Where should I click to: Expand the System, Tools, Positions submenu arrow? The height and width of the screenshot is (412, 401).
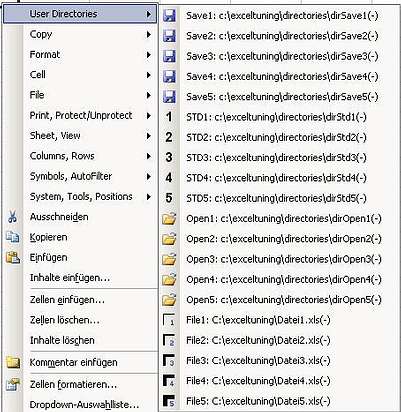click(148, 197)
